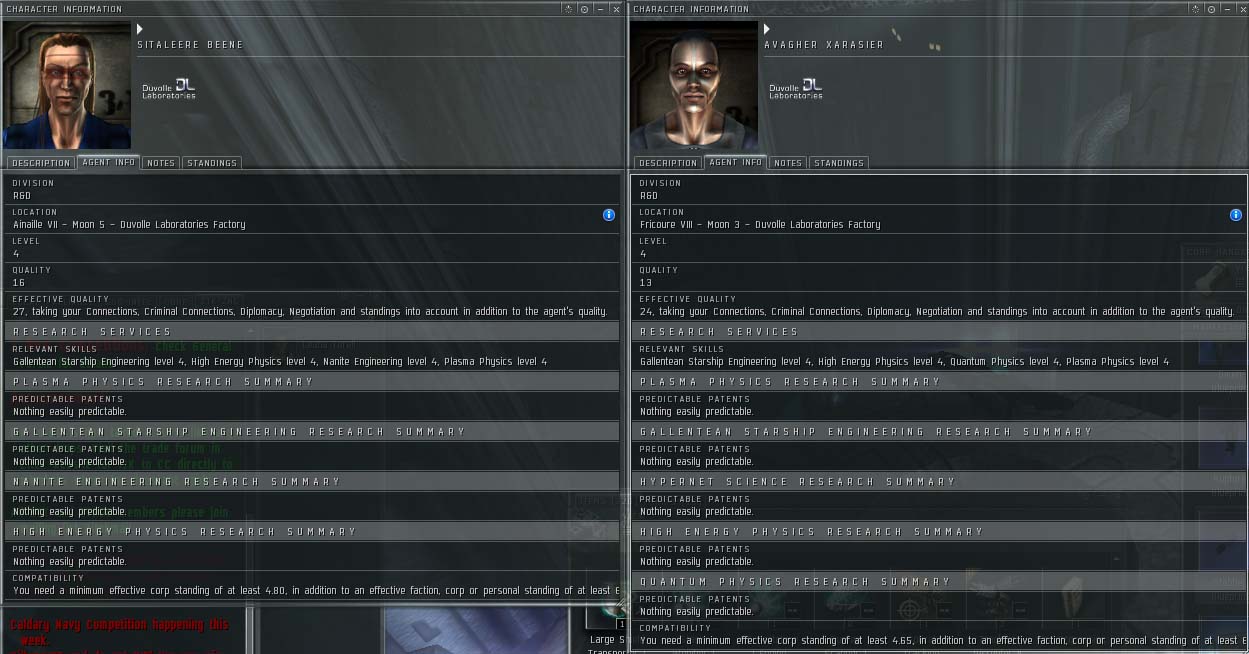The image size is (1249, 654).
Task: Switch to Description tab for Avagher Xarasier
Action: click(668, 163)
